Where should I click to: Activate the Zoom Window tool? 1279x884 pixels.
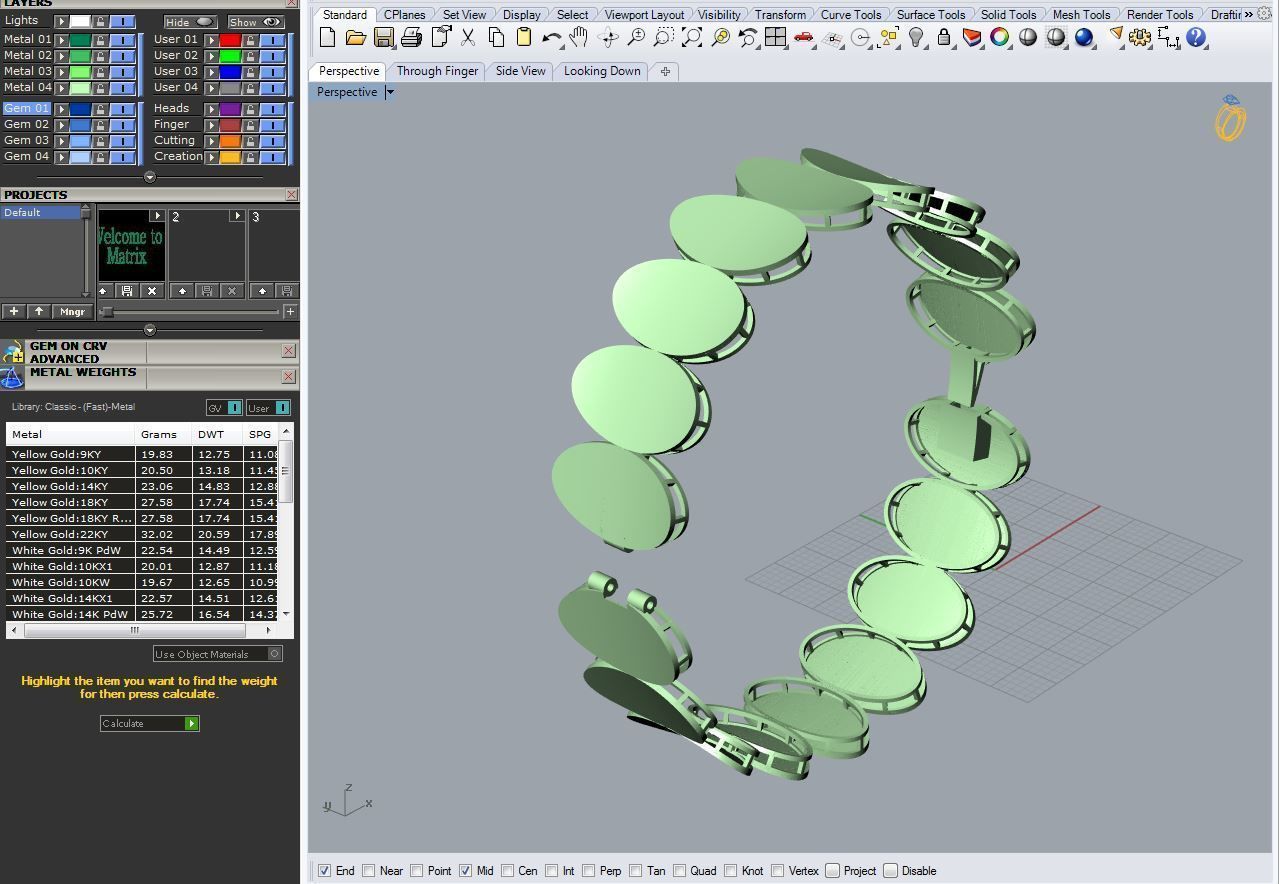coord(663,38)
